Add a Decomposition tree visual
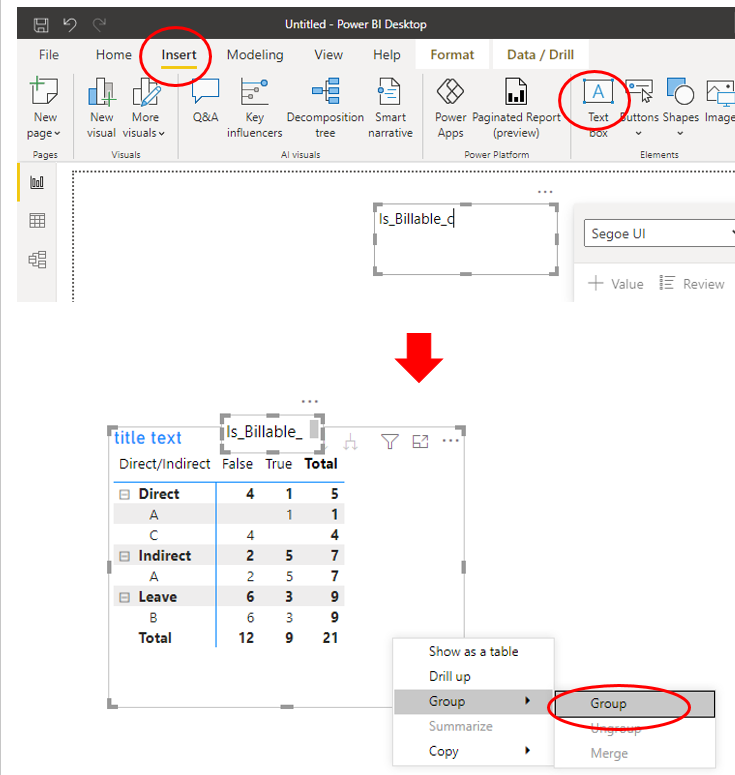Viewport: 735px width, 775px height. pyautogui.click(x=325, y=108)
